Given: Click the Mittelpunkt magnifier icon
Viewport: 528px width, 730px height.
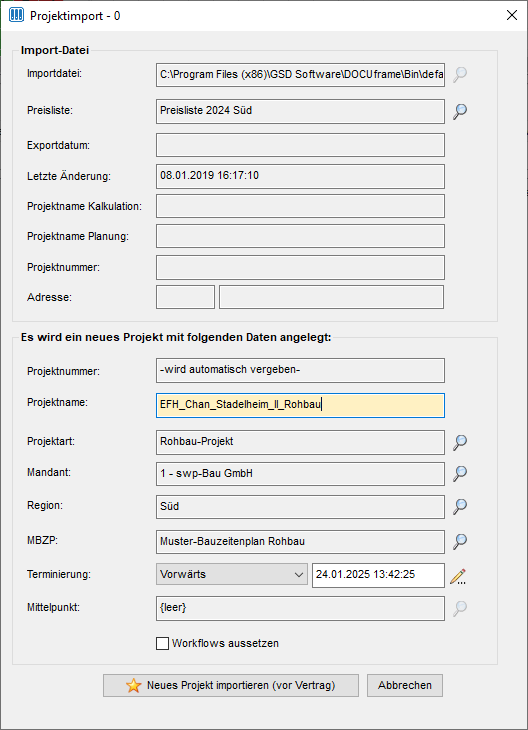Looking at the screenshot, I should tap(460, 608).
